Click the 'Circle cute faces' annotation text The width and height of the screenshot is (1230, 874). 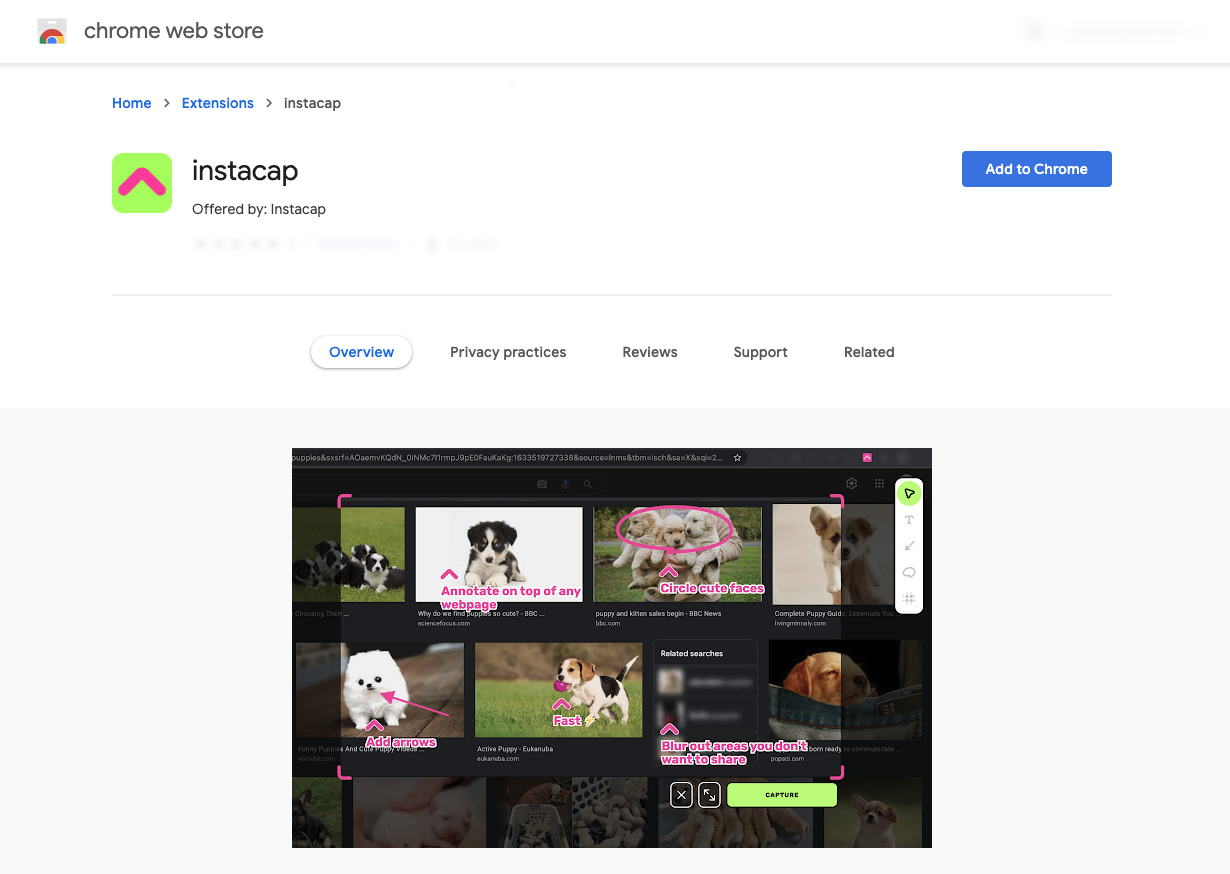pos(712,588)
